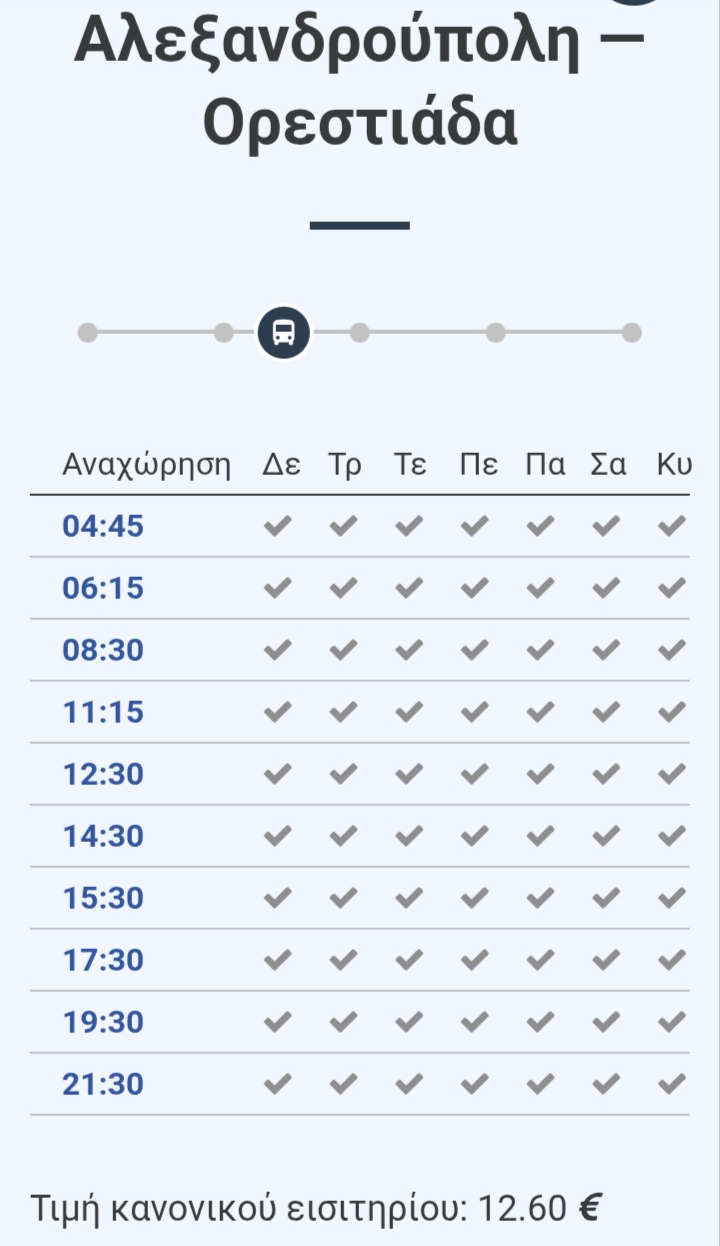Image resolution: width=720 pixels, height=1246 pixels.
Task: Click the Αλεξανδρούπολη – Ορεστιάδα route title
Action: 360,82
